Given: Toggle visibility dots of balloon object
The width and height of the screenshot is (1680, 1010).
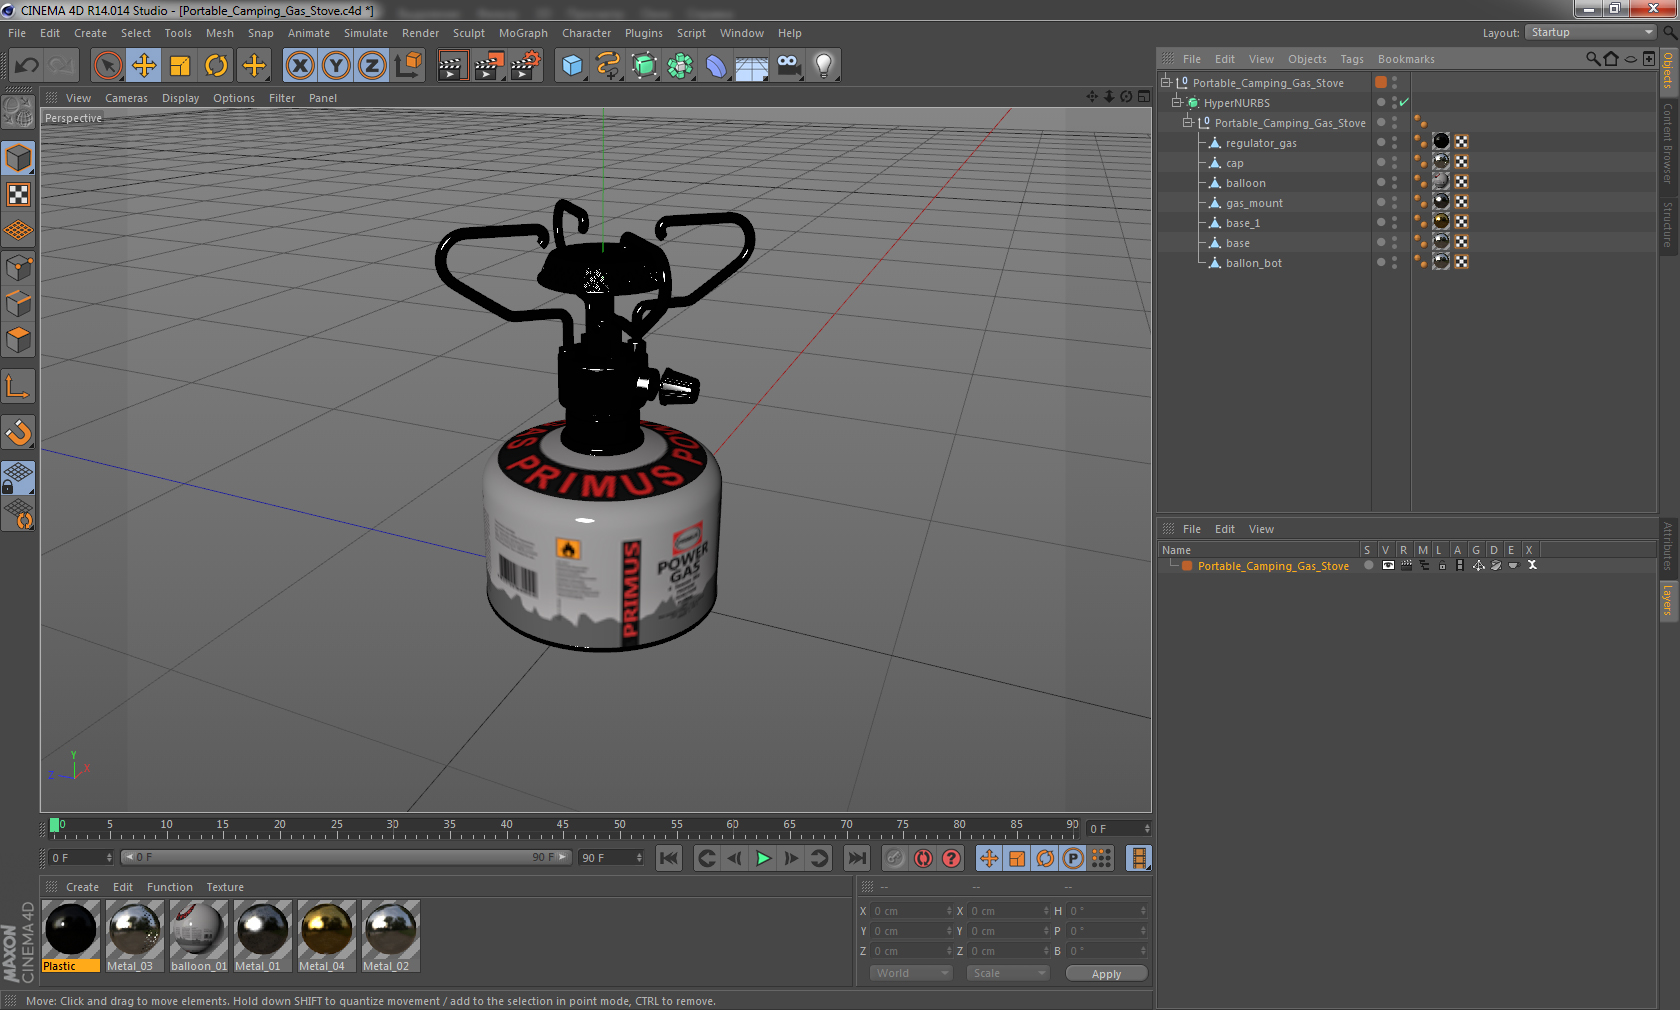Looking at the screenshot, I should 1394,183.
